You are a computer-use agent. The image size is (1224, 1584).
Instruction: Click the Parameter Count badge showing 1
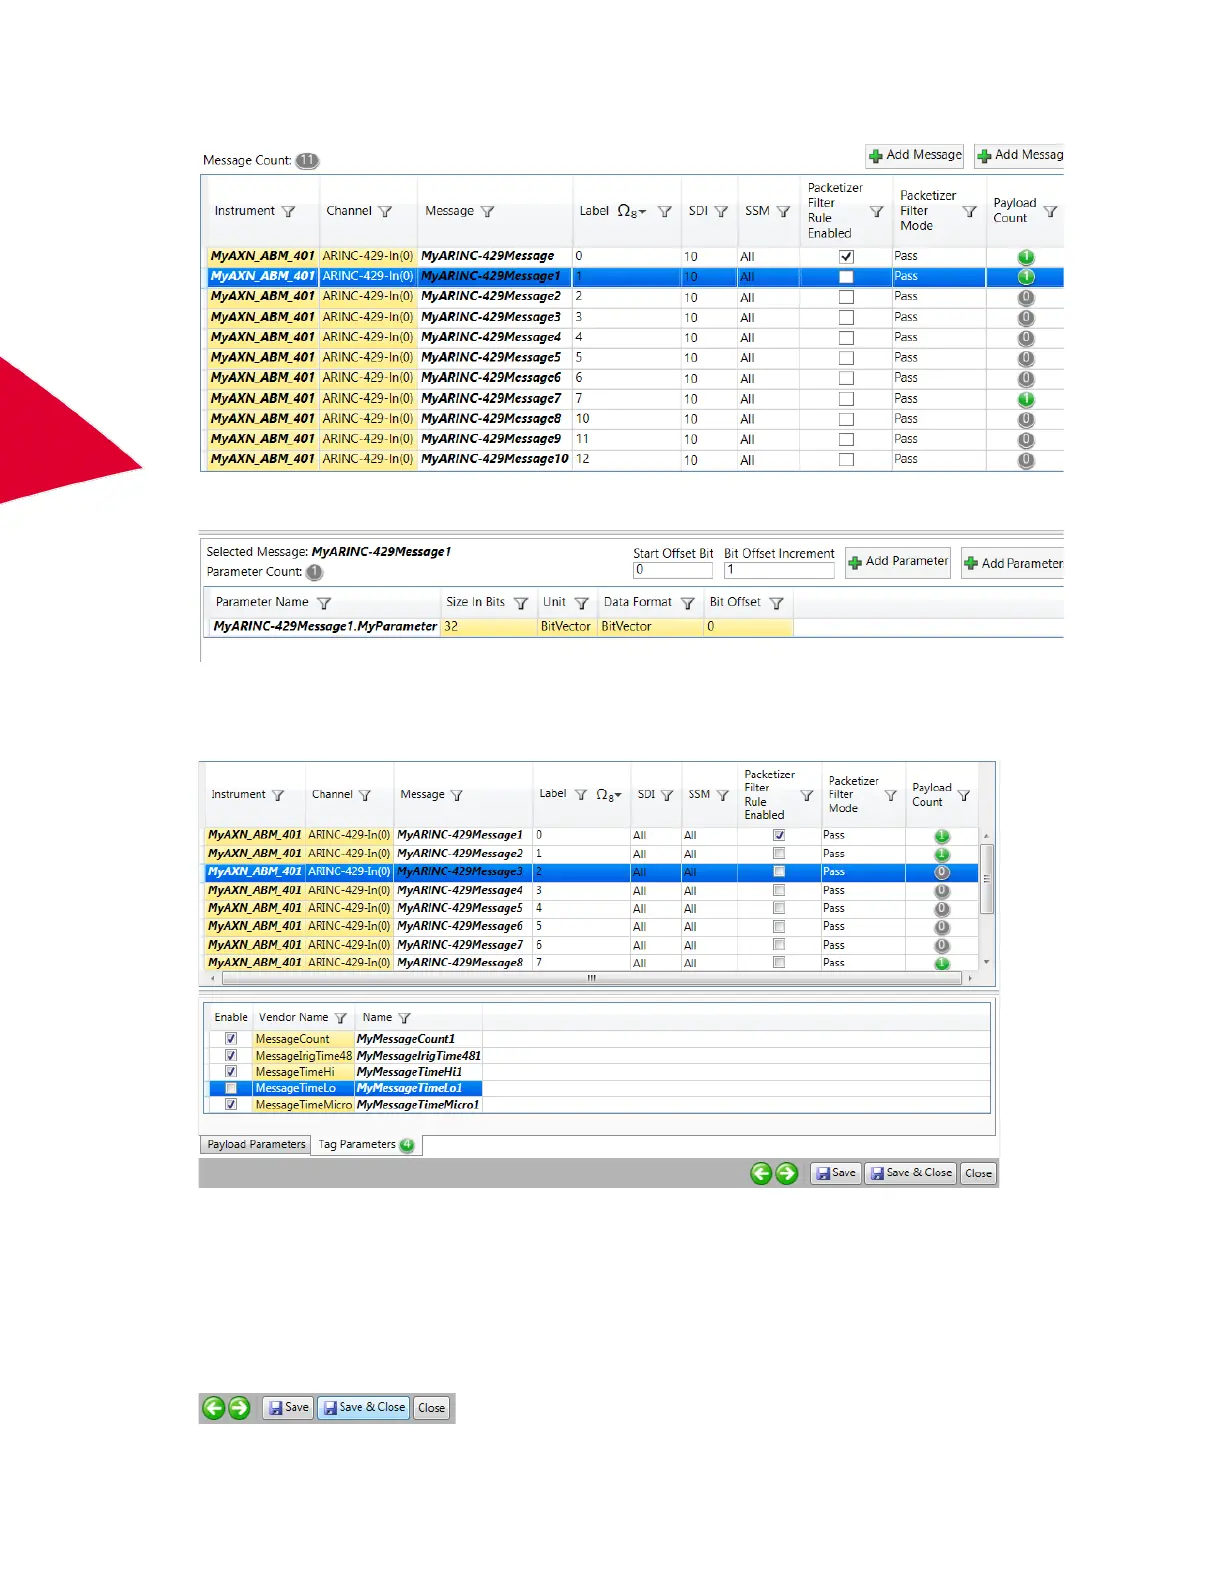coord(314,572)
